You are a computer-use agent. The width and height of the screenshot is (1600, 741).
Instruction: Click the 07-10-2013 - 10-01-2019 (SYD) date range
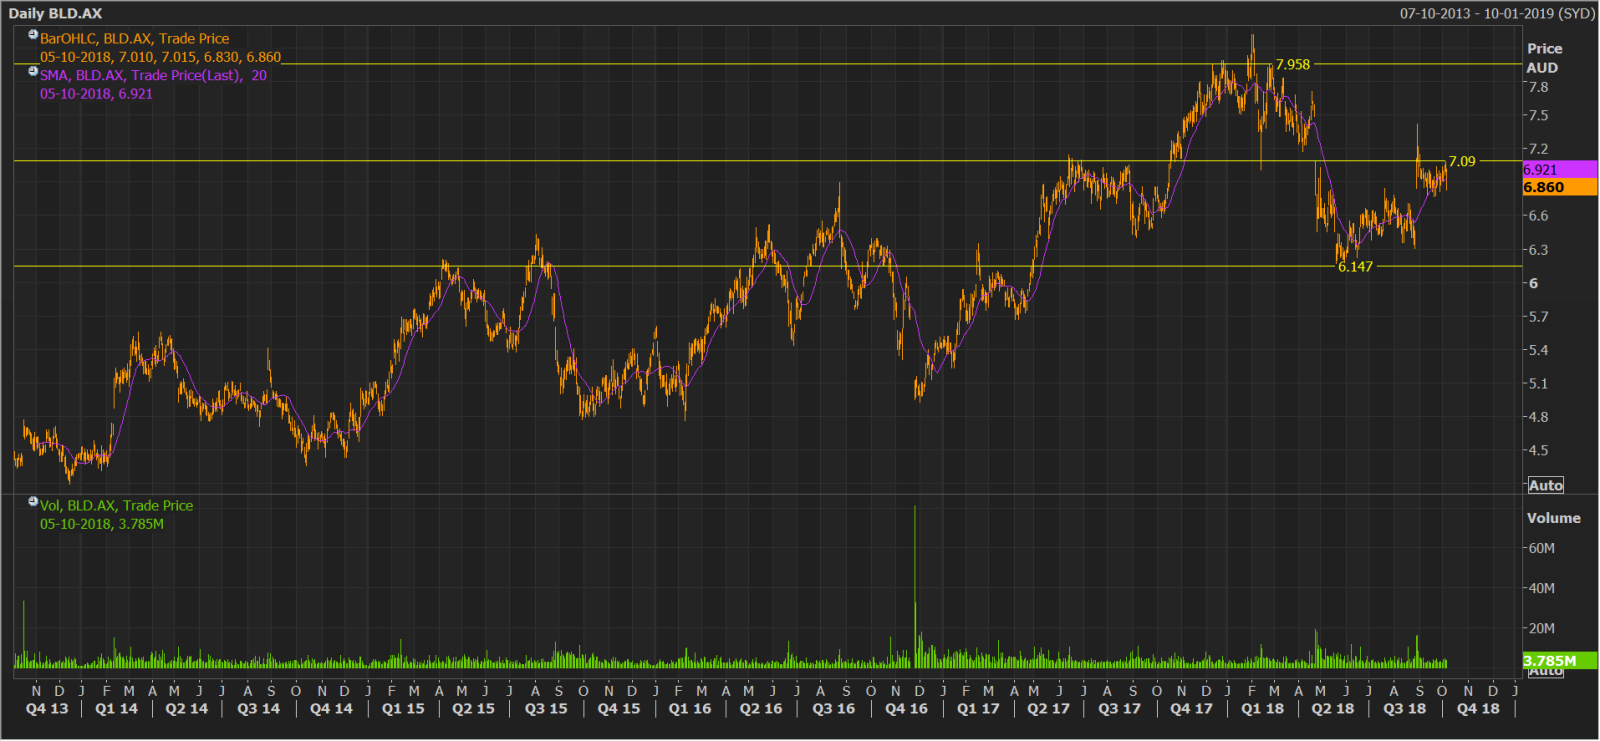pyautogui.click(x=1497, y=13)
